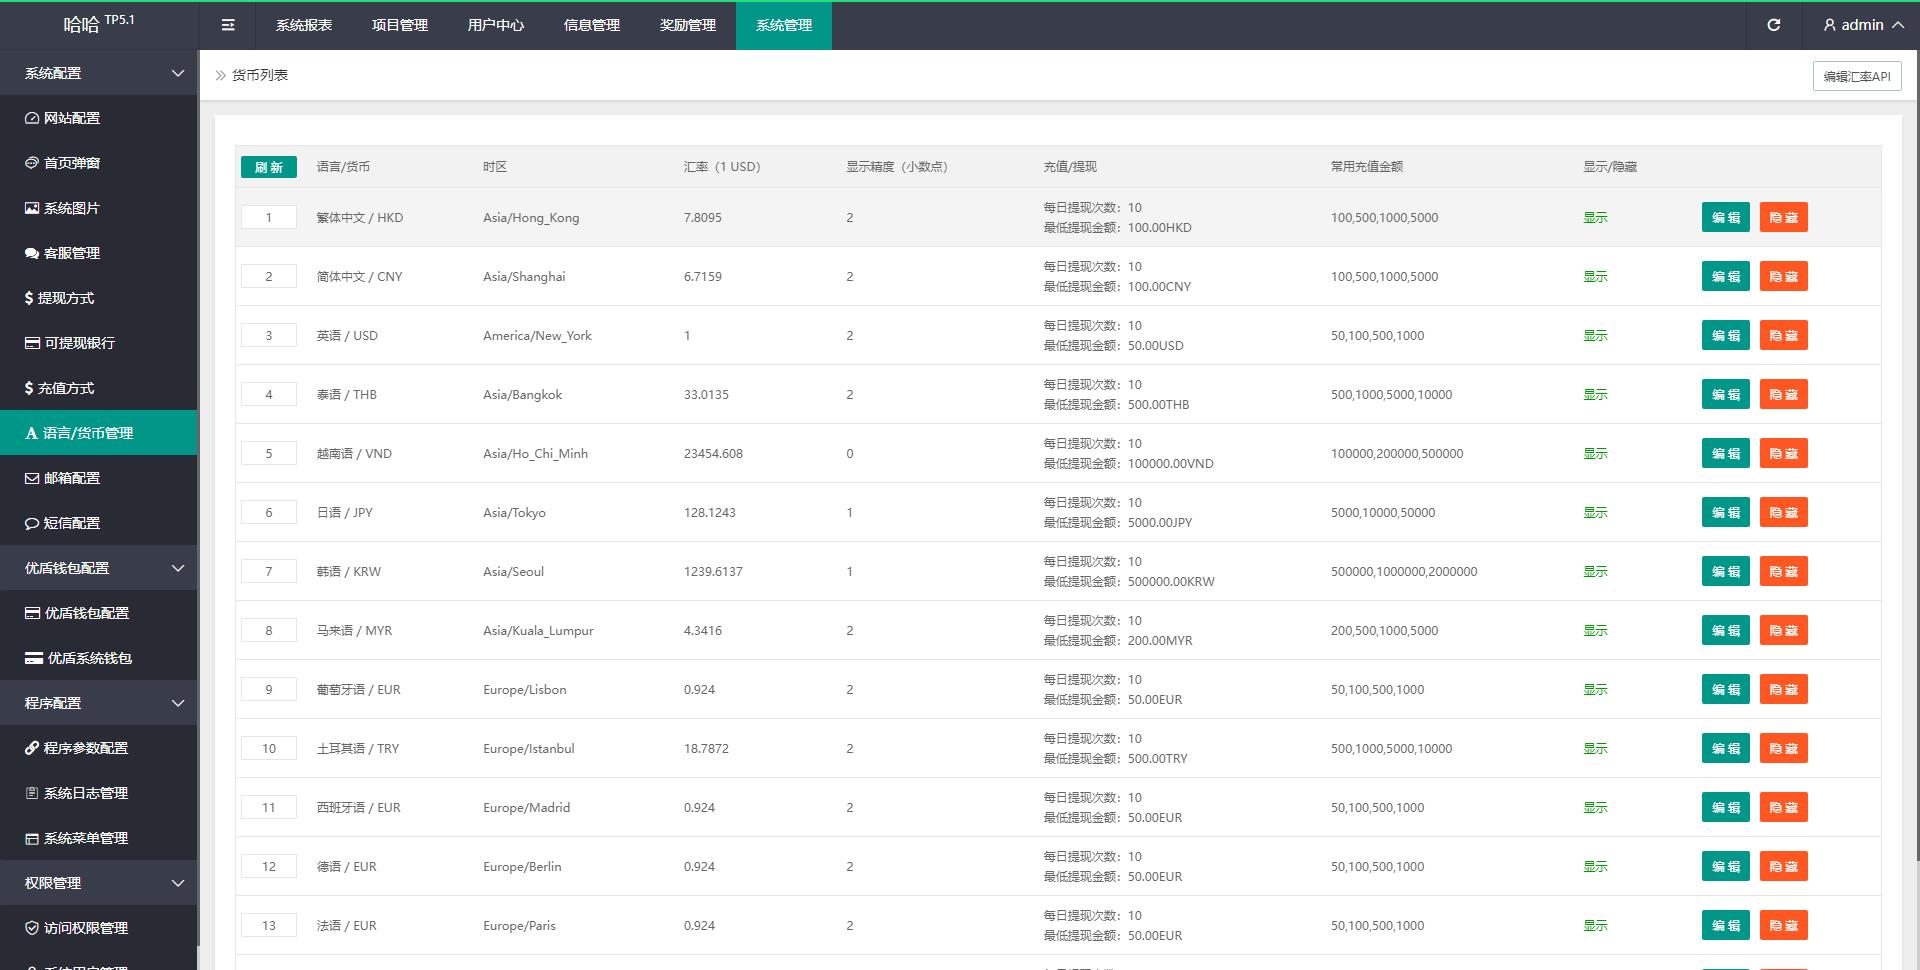The width and height of the screenshot is (1920, 970).
Task: Open 可提现银行 card item
Action: [x=79, y=343]
